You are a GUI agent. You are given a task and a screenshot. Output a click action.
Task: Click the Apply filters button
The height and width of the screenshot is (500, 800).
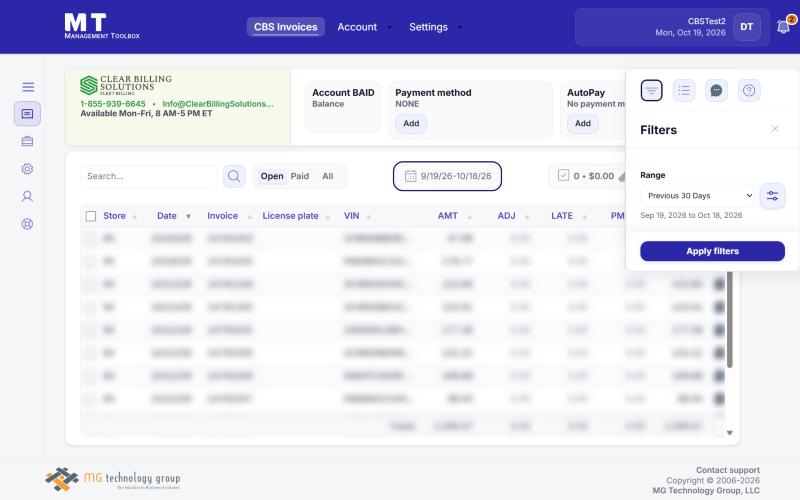[712, 251]
